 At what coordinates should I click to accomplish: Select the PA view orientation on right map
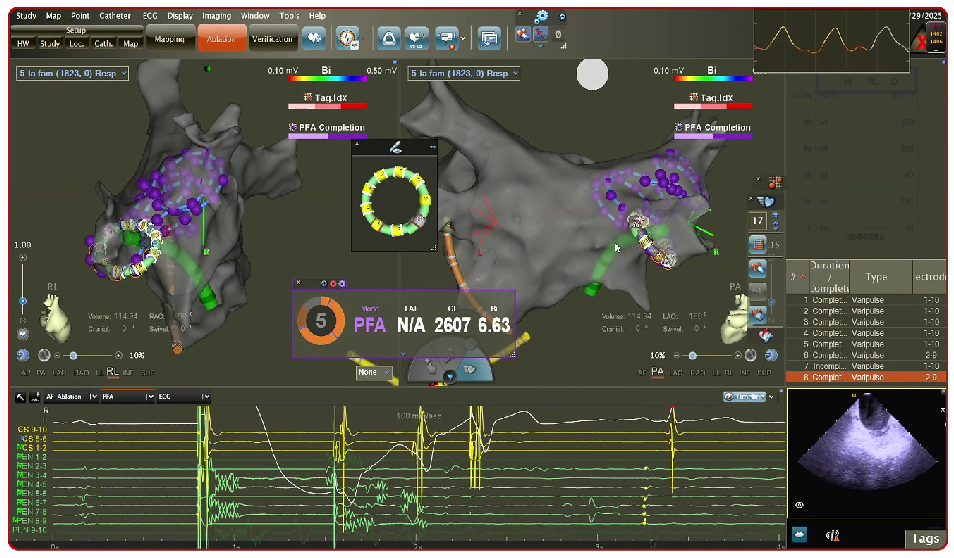pos(658,372)
